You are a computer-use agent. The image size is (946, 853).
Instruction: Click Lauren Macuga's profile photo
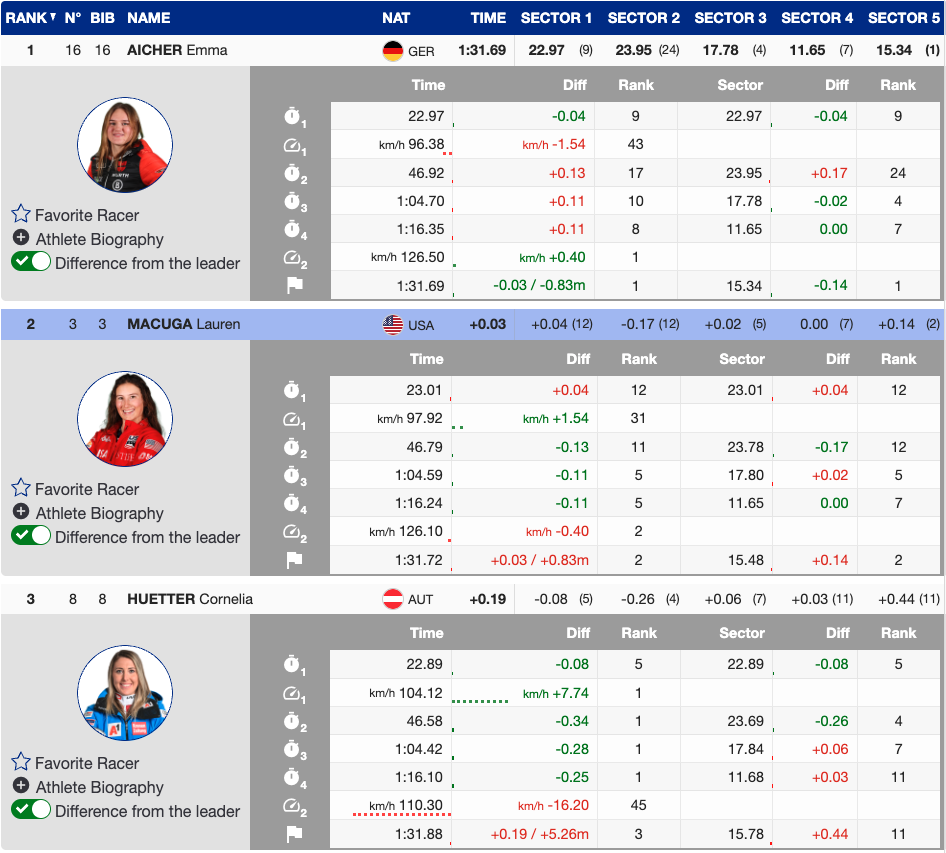125,419
